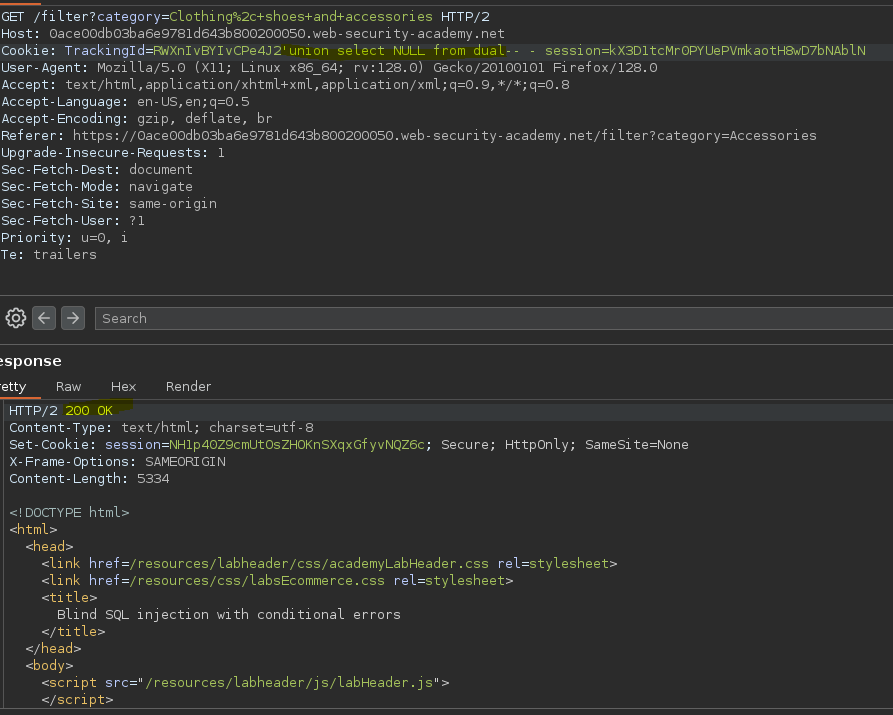Focus the Search input field
This screenshot has width=893, height=715.
(x=494, y=318)
